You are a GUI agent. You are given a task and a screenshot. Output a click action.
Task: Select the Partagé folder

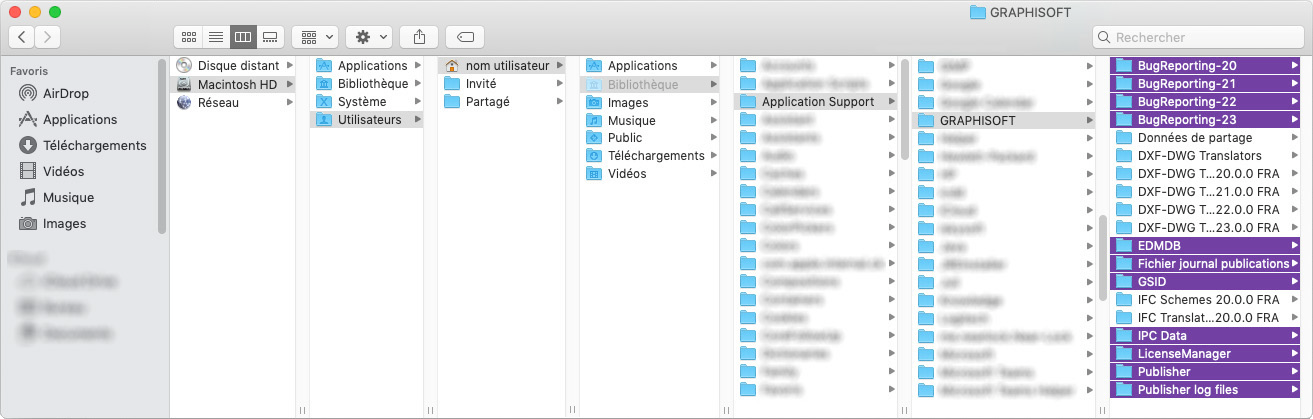tap(502, 102)
